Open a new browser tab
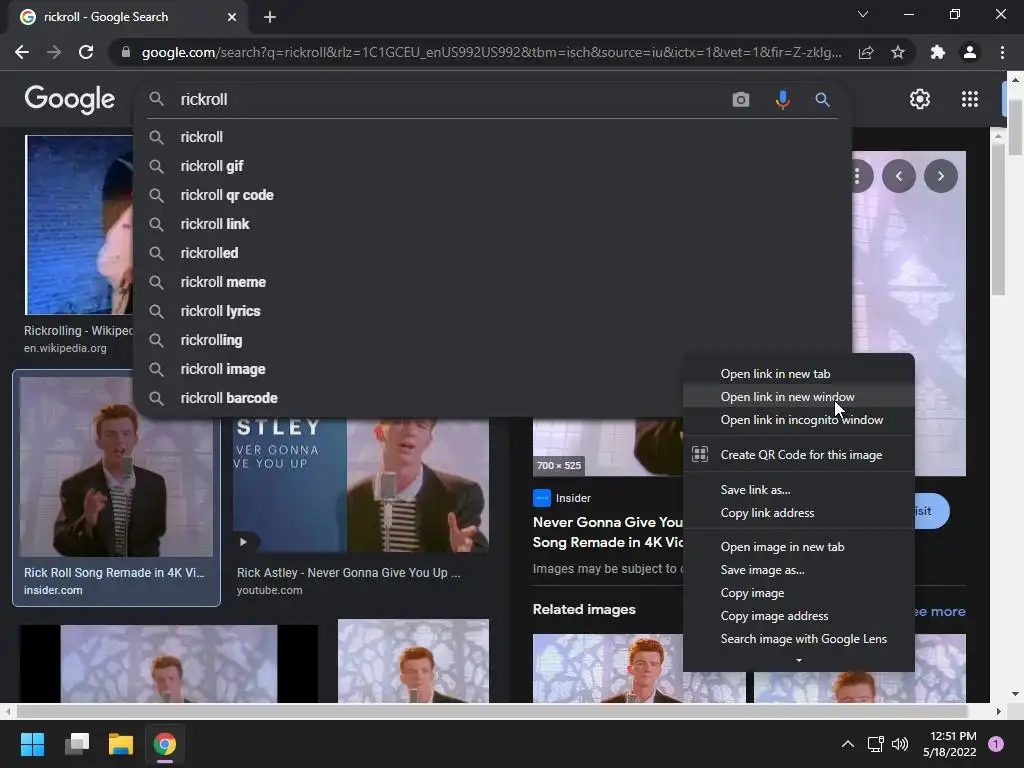1024x768 pixels. coord(270,17)
